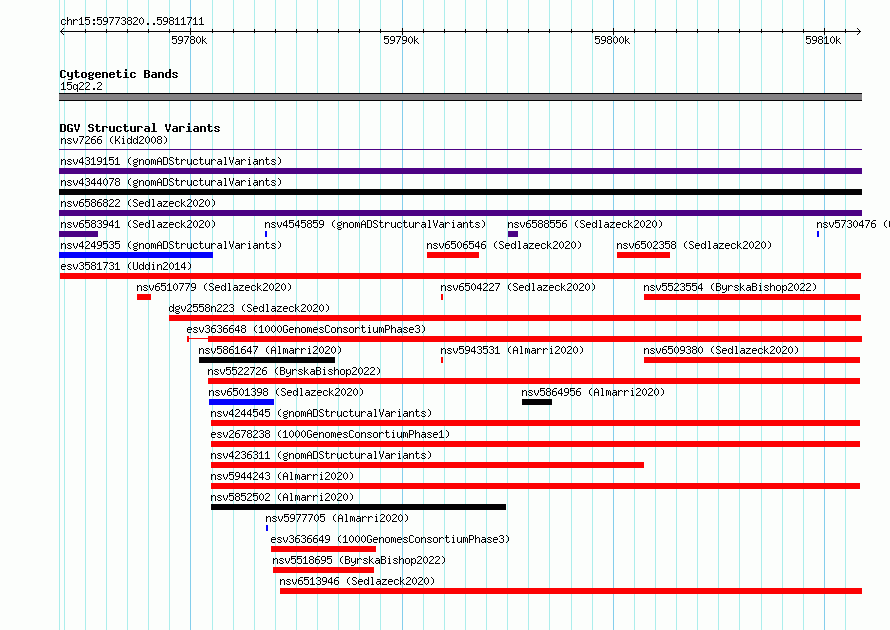Open the nsv6509380 (Sedlazeck2020) label

pyautogui.click(x=721, y=350)
